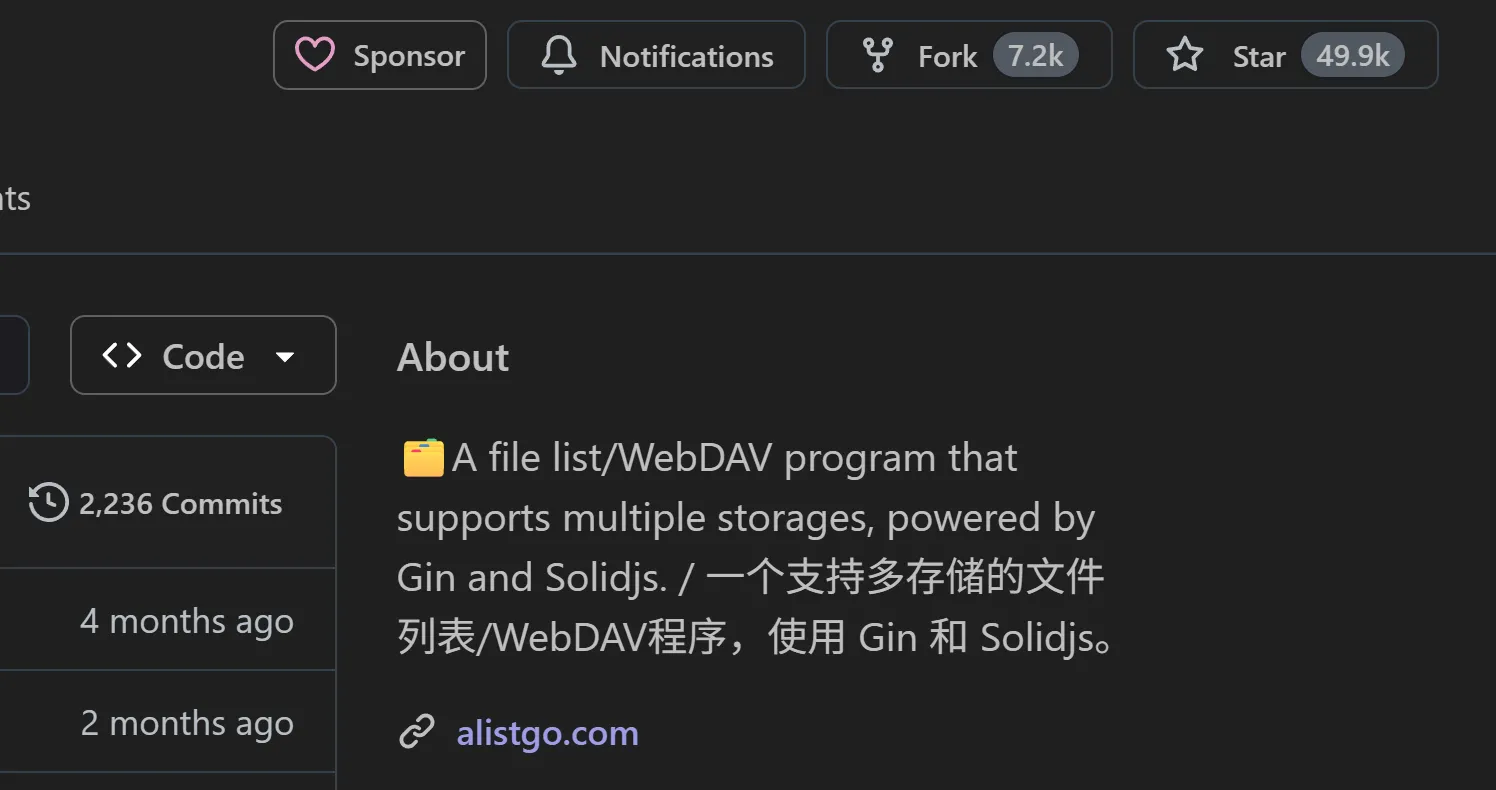Open the 7.2k fork count badge
The width and height of the screenshot is (1496, 790).
click(1035, 55)
